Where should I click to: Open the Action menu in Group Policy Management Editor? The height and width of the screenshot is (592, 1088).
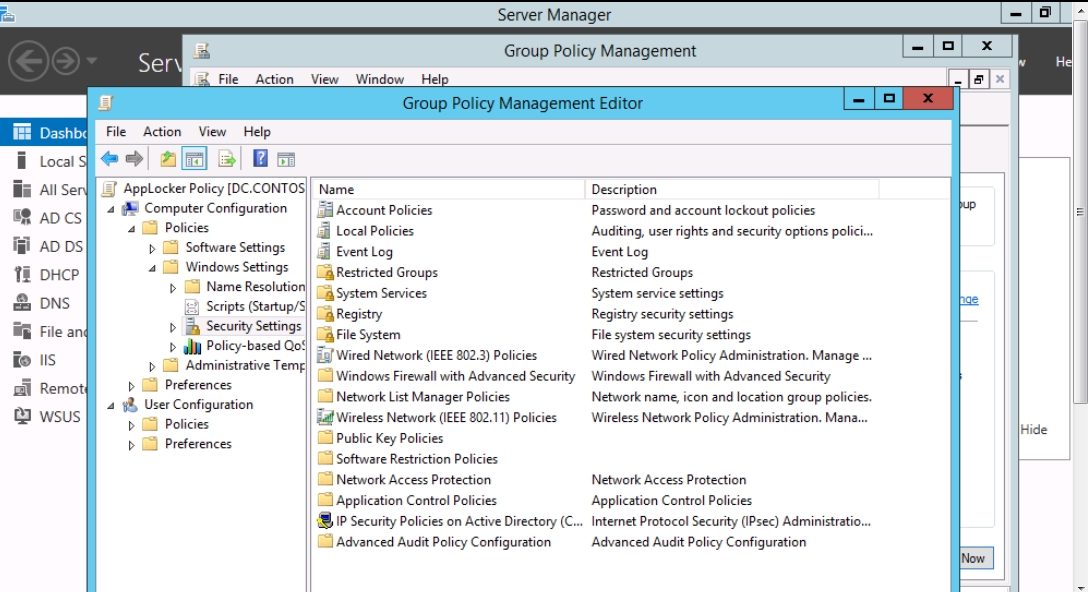click(x=162, y=131)
